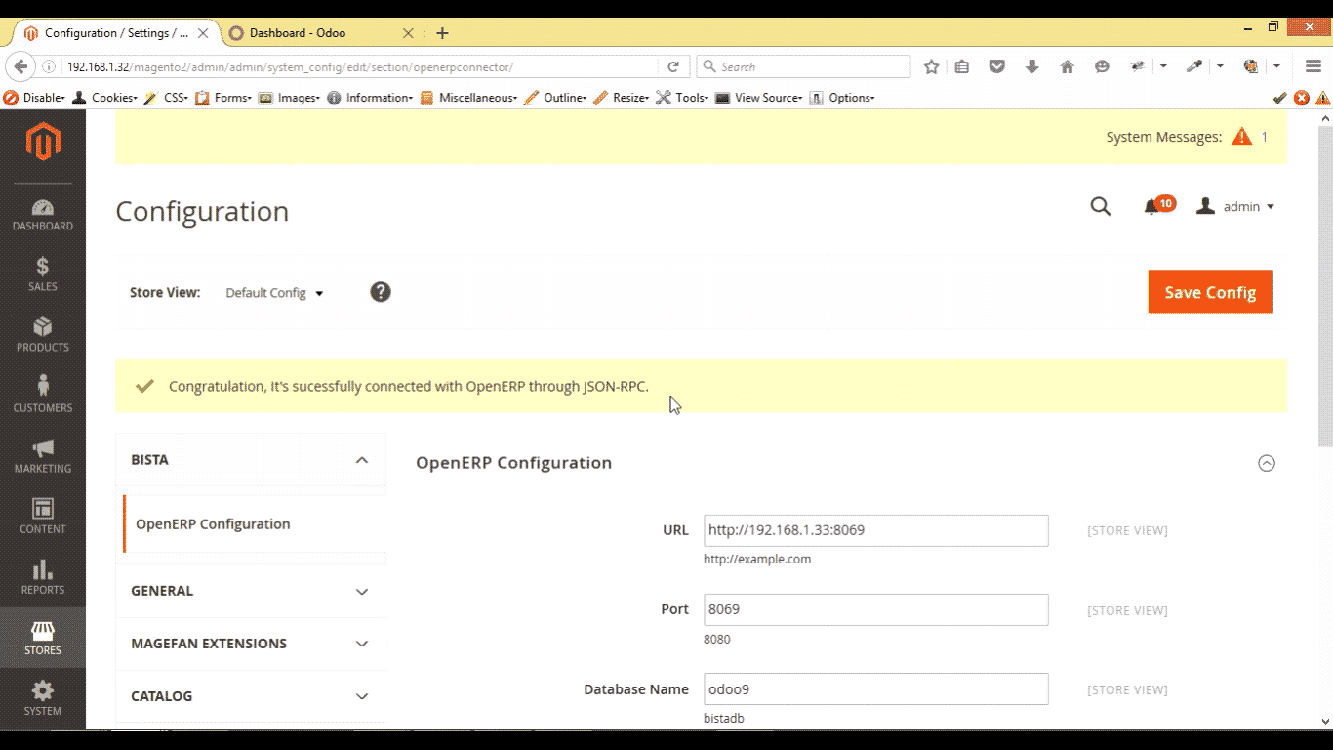This screenshot has width=1333, height=750.
Task: Open the CSS web developer menu
Action: point(166,98)
